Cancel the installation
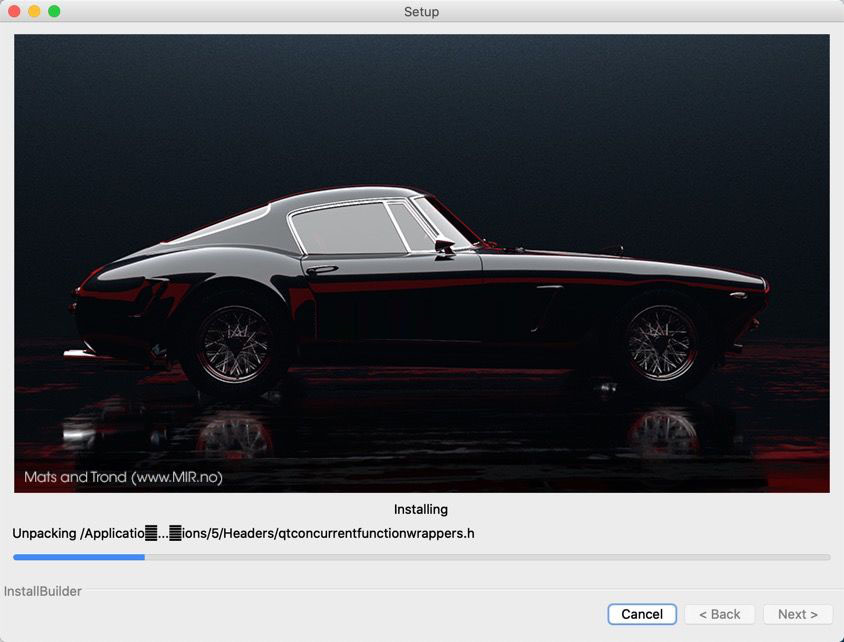Viewport: 844px width, 642px height. [642, 614]
